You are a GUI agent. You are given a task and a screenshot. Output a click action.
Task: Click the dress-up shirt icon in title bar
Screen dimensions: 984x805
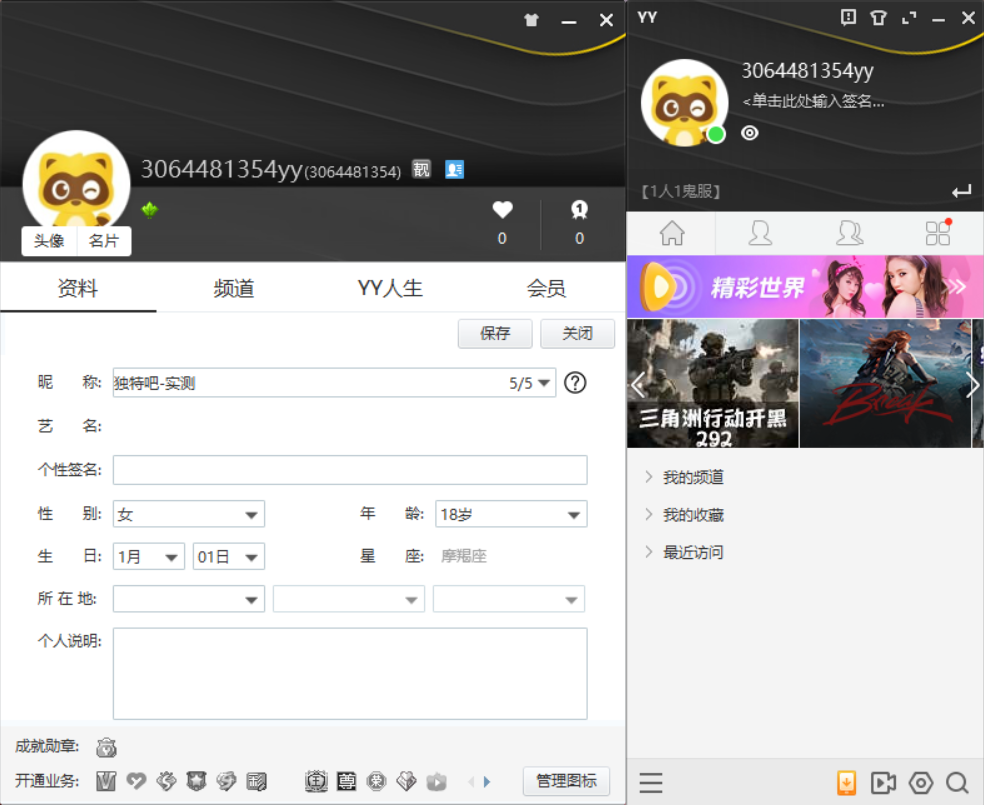[x=878, y=17]
